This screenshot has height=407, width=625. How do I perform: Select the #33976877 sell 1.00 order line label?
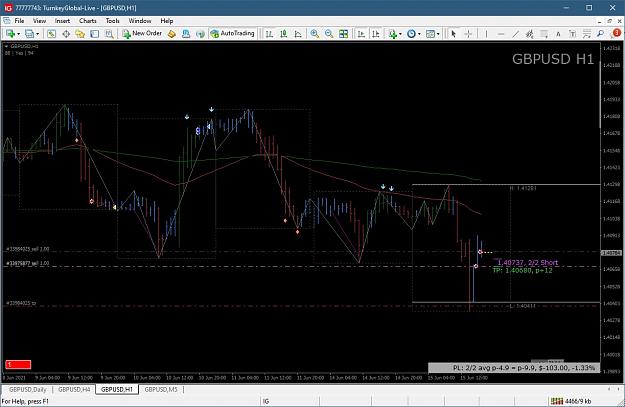pyautogui.click(x=28, y=263)
